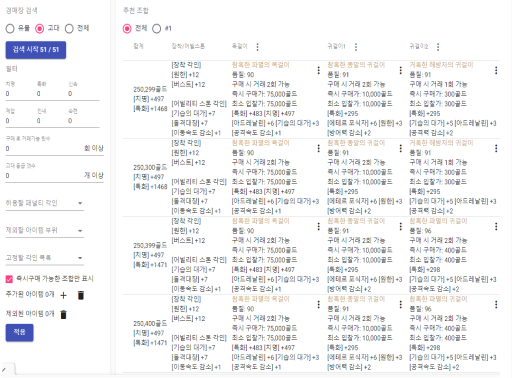The image size is (512, 378).
Task: Click the 추가된 아이템 0개 label
Action: tap(30, 295)
